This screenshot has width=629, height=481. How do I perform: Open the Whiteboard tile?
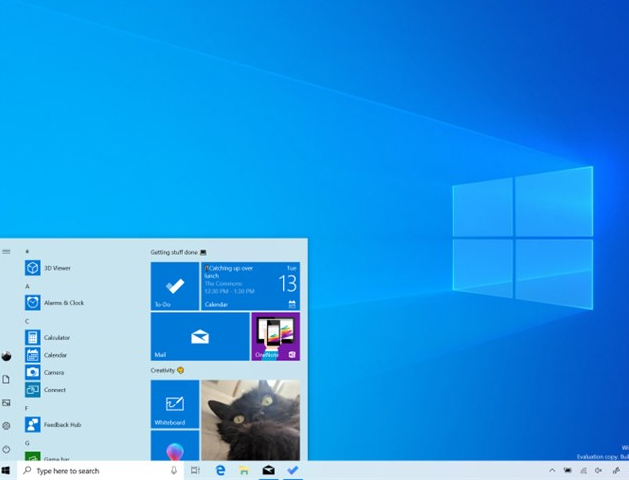[x=175, y=404]
